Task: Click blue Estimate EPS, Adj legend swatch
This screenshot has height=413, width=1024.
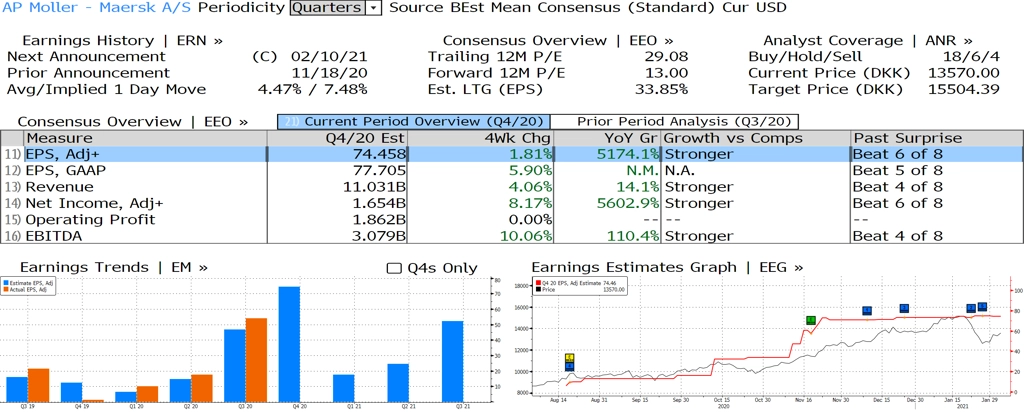Action: click(6, 282)
